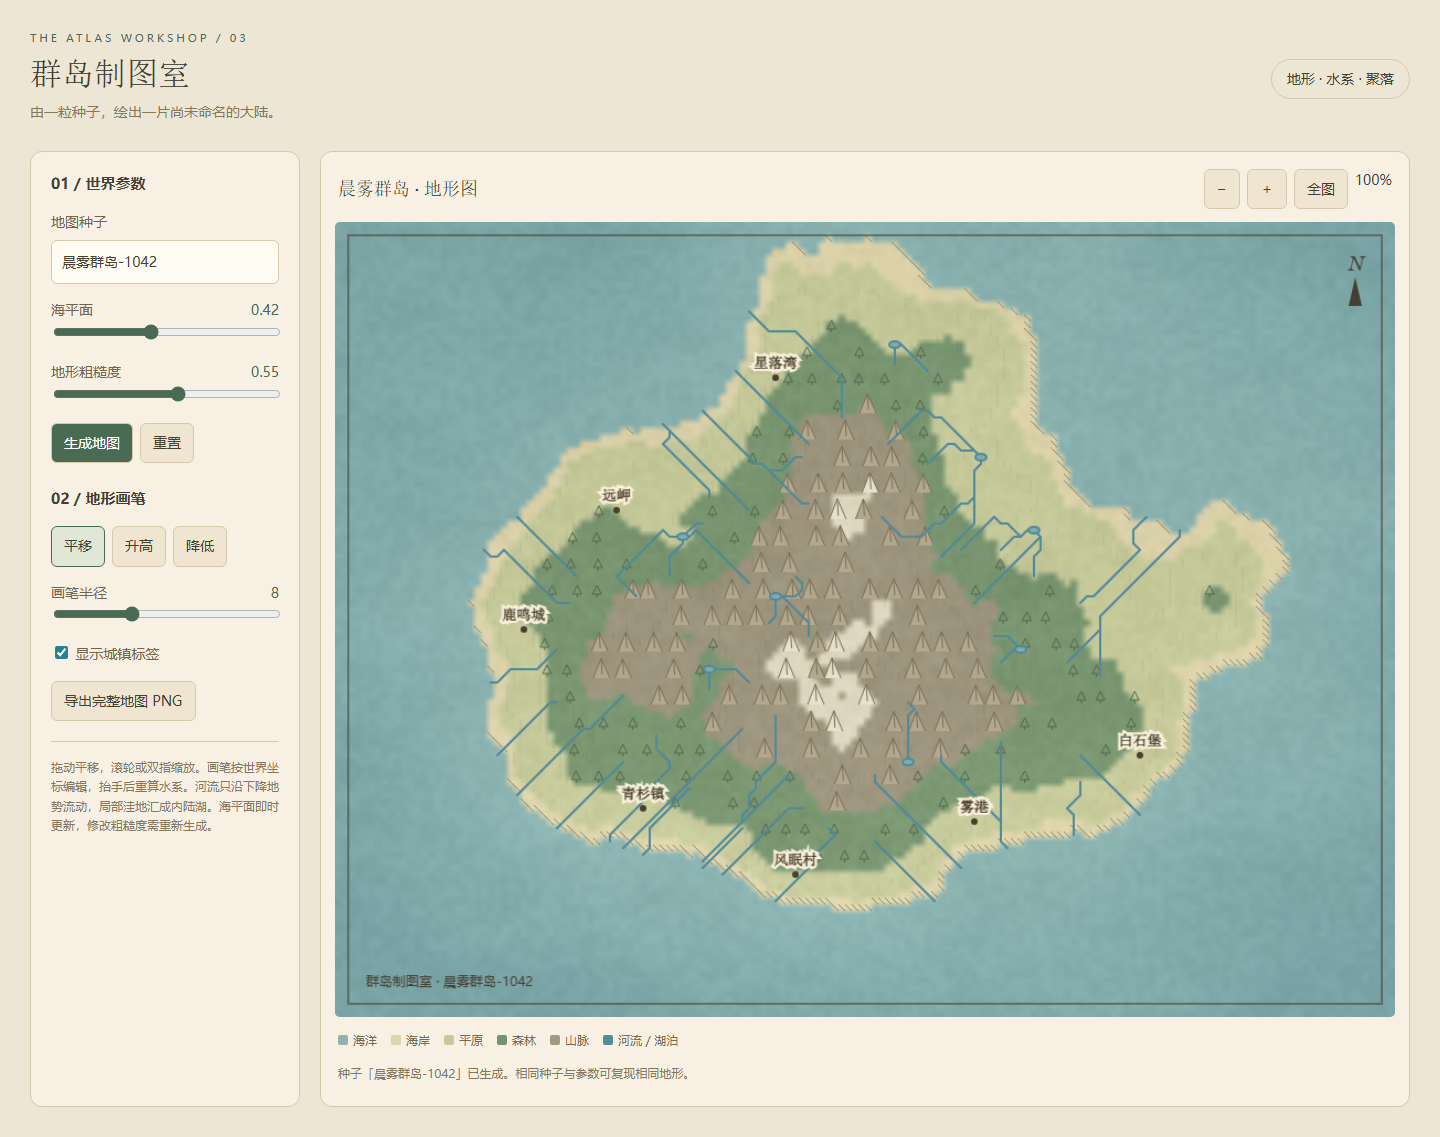Fit the whole map with 全图 button
The height and width of the screenshot is (1137, 1440).
(x=1321, y=189)
